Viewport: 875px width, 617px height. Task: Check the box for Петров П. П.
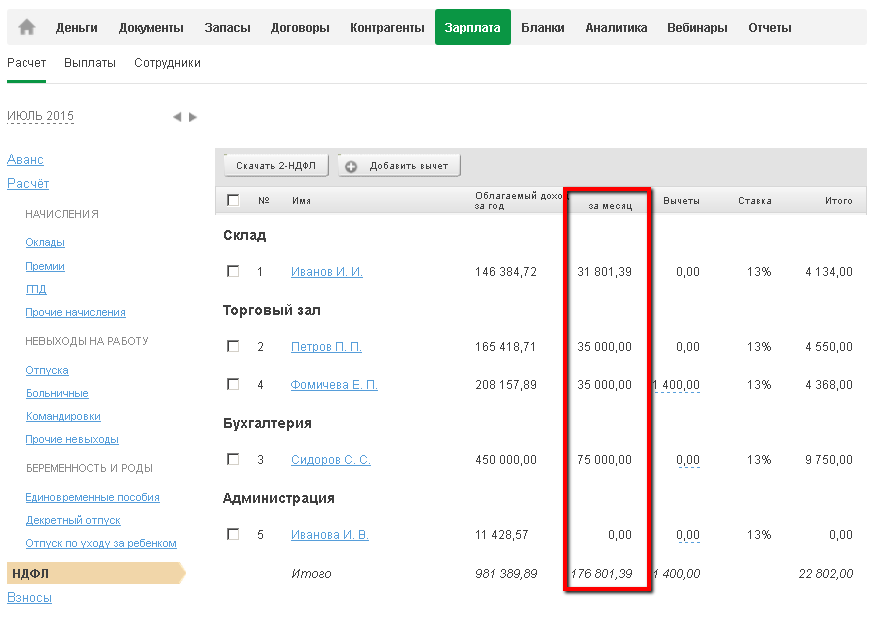pyautogui.click(x=233, y=346)
